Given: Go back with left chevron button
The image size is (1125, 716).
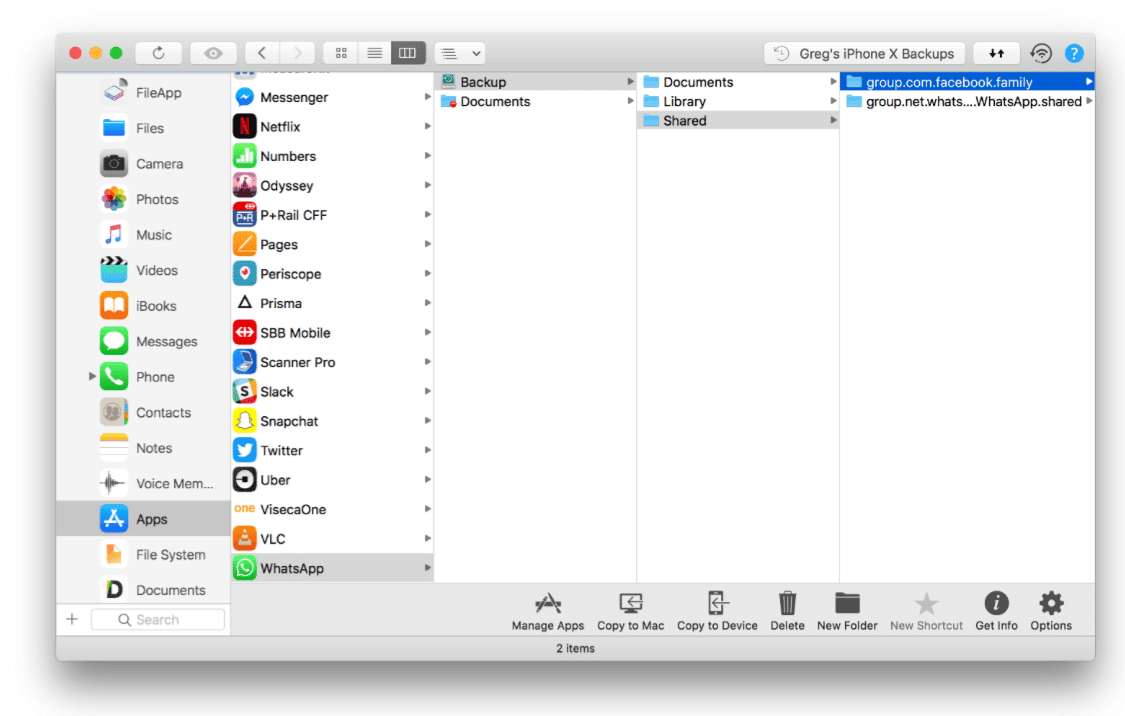Looking at the screenshot, I should tap(262, 53).
